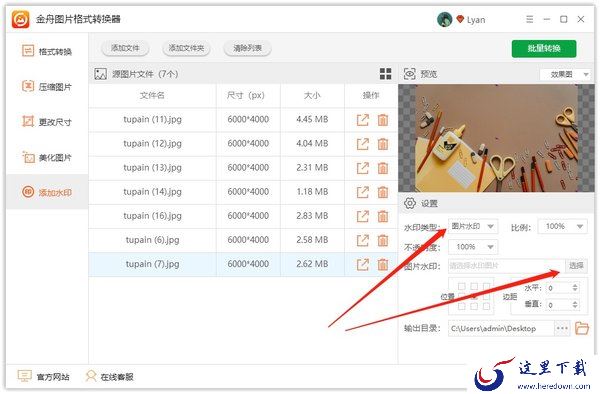This screenshot has height=394, width=600.
Task: Expand the 比例 100% dropdown
Action: [562, 226]
